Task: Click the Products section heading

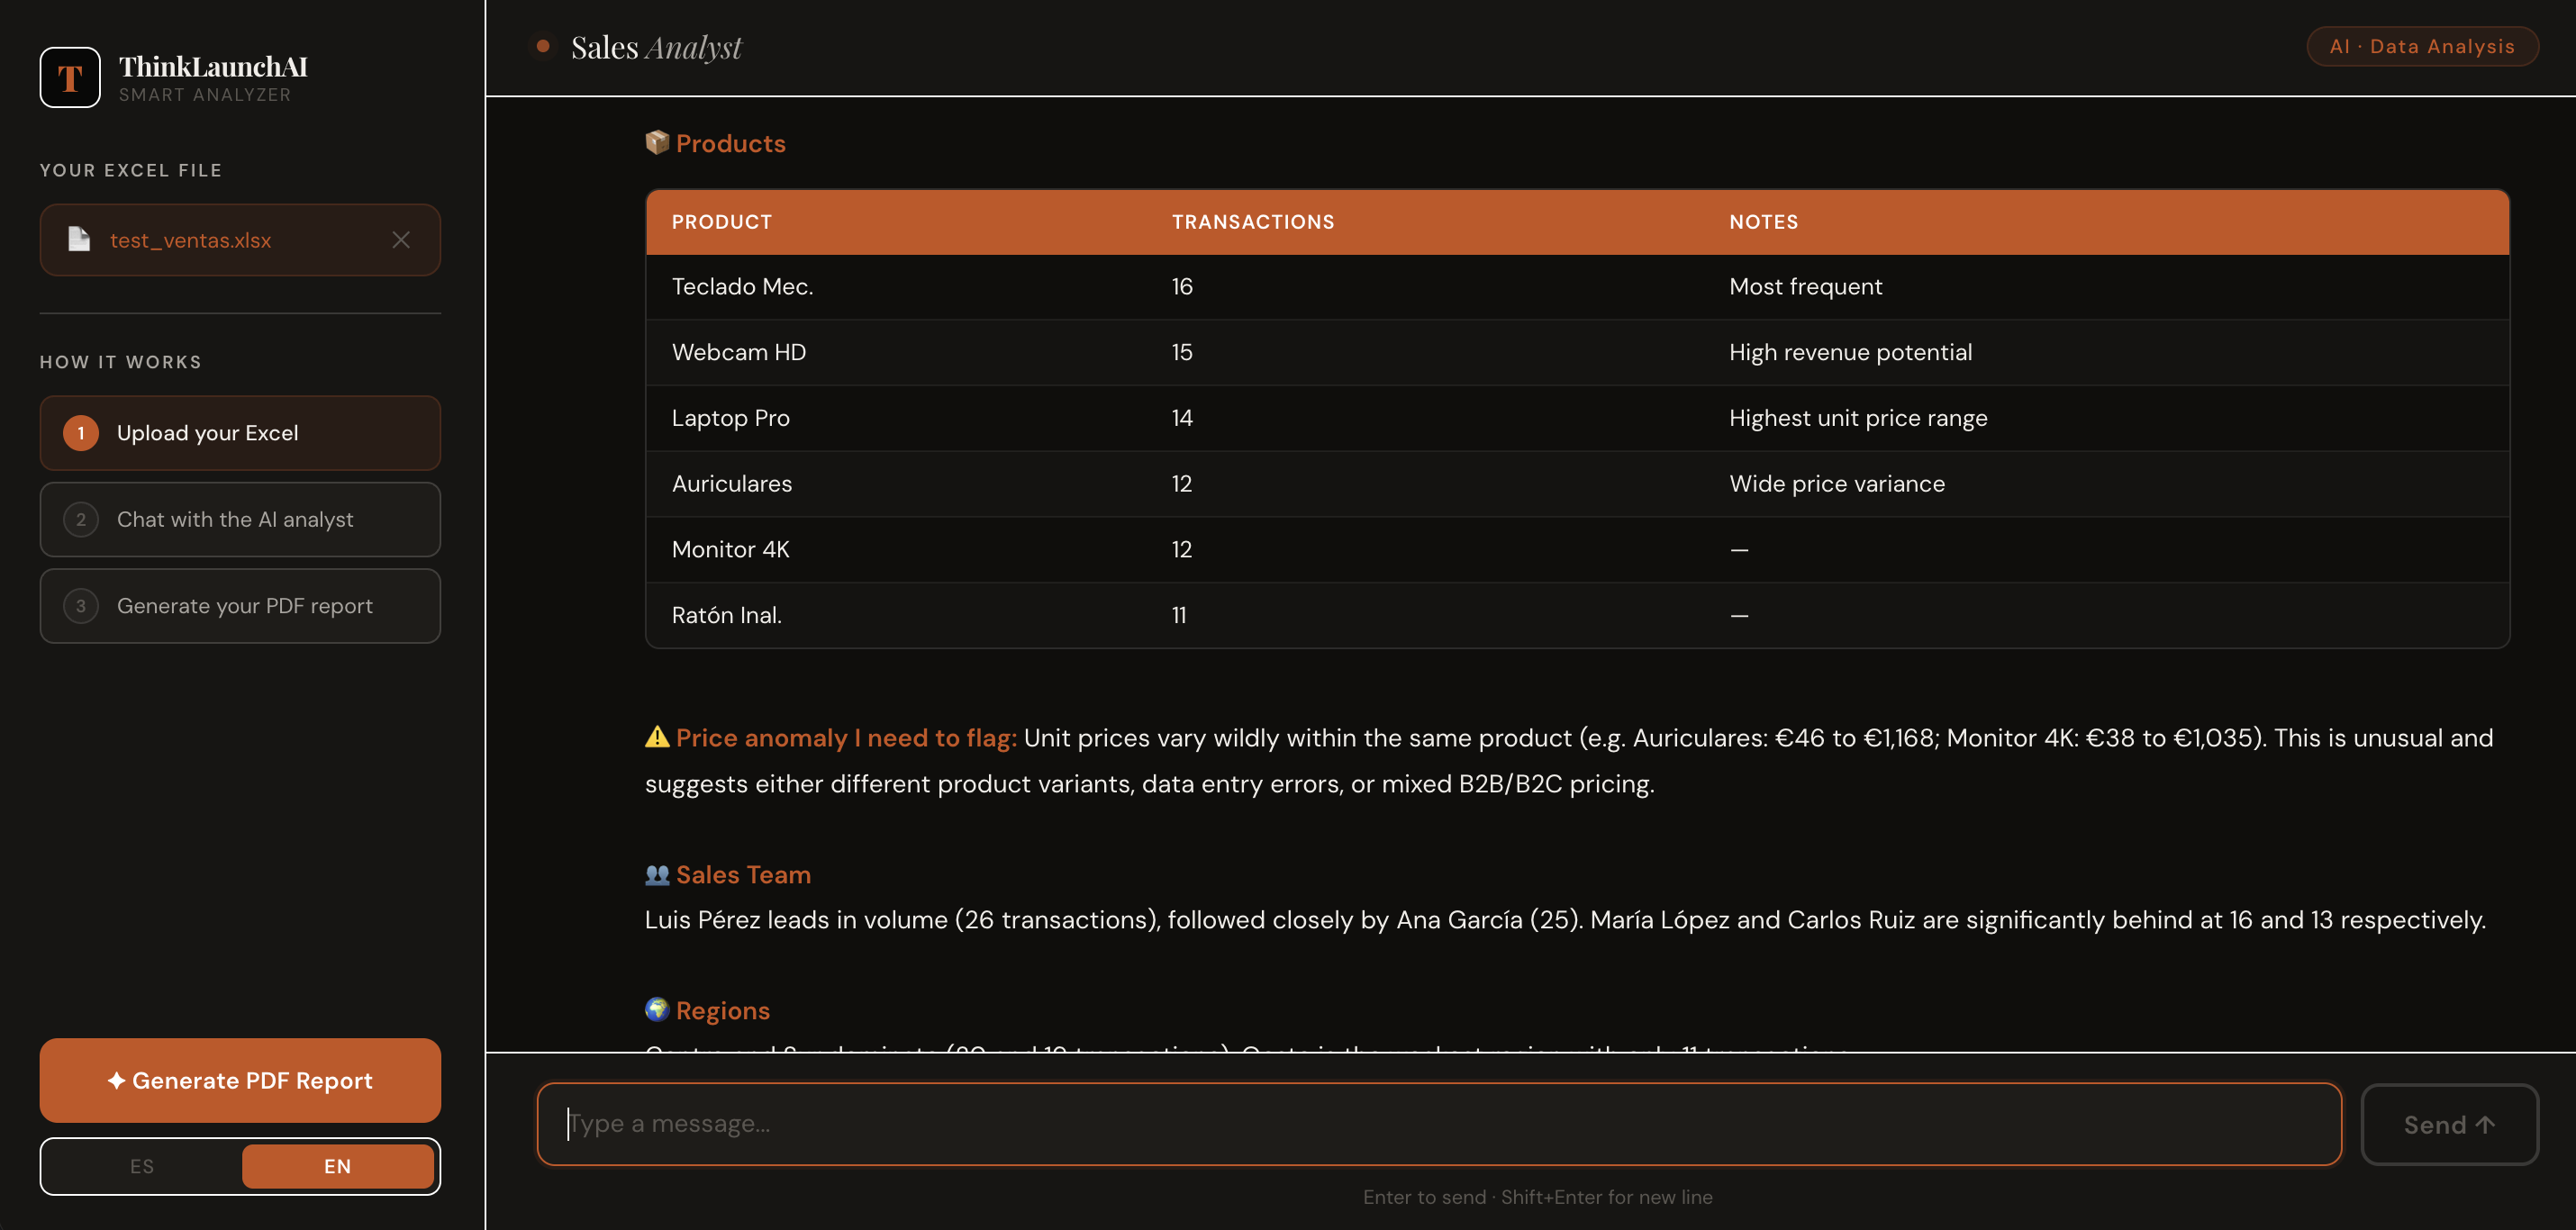Action: 731,143
